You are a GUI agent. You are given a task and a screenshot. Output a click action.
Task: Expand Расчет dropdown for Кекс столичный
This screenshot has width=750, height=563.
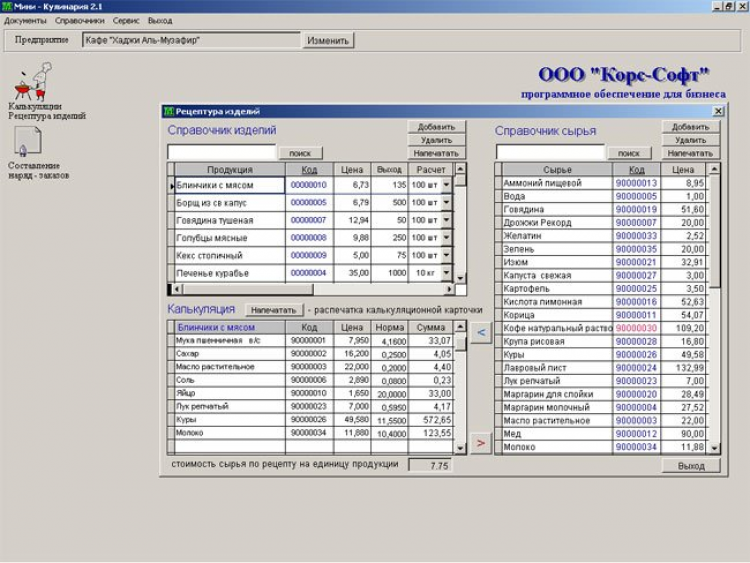pos(446,255)
